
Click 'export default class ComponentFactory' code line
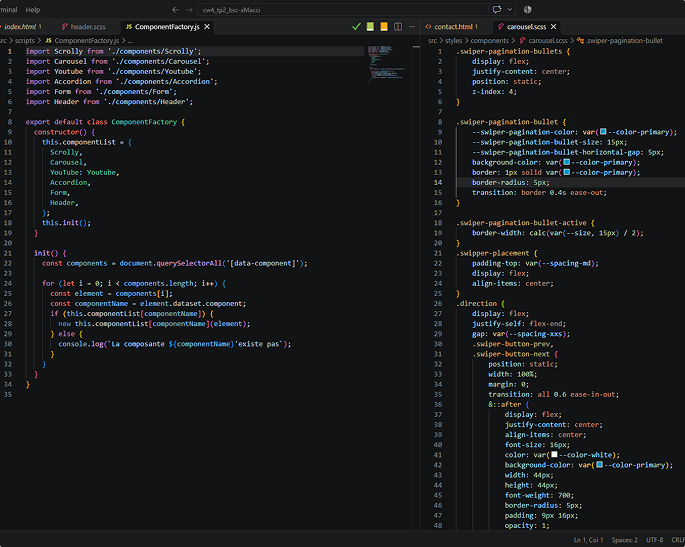point(105,122)
